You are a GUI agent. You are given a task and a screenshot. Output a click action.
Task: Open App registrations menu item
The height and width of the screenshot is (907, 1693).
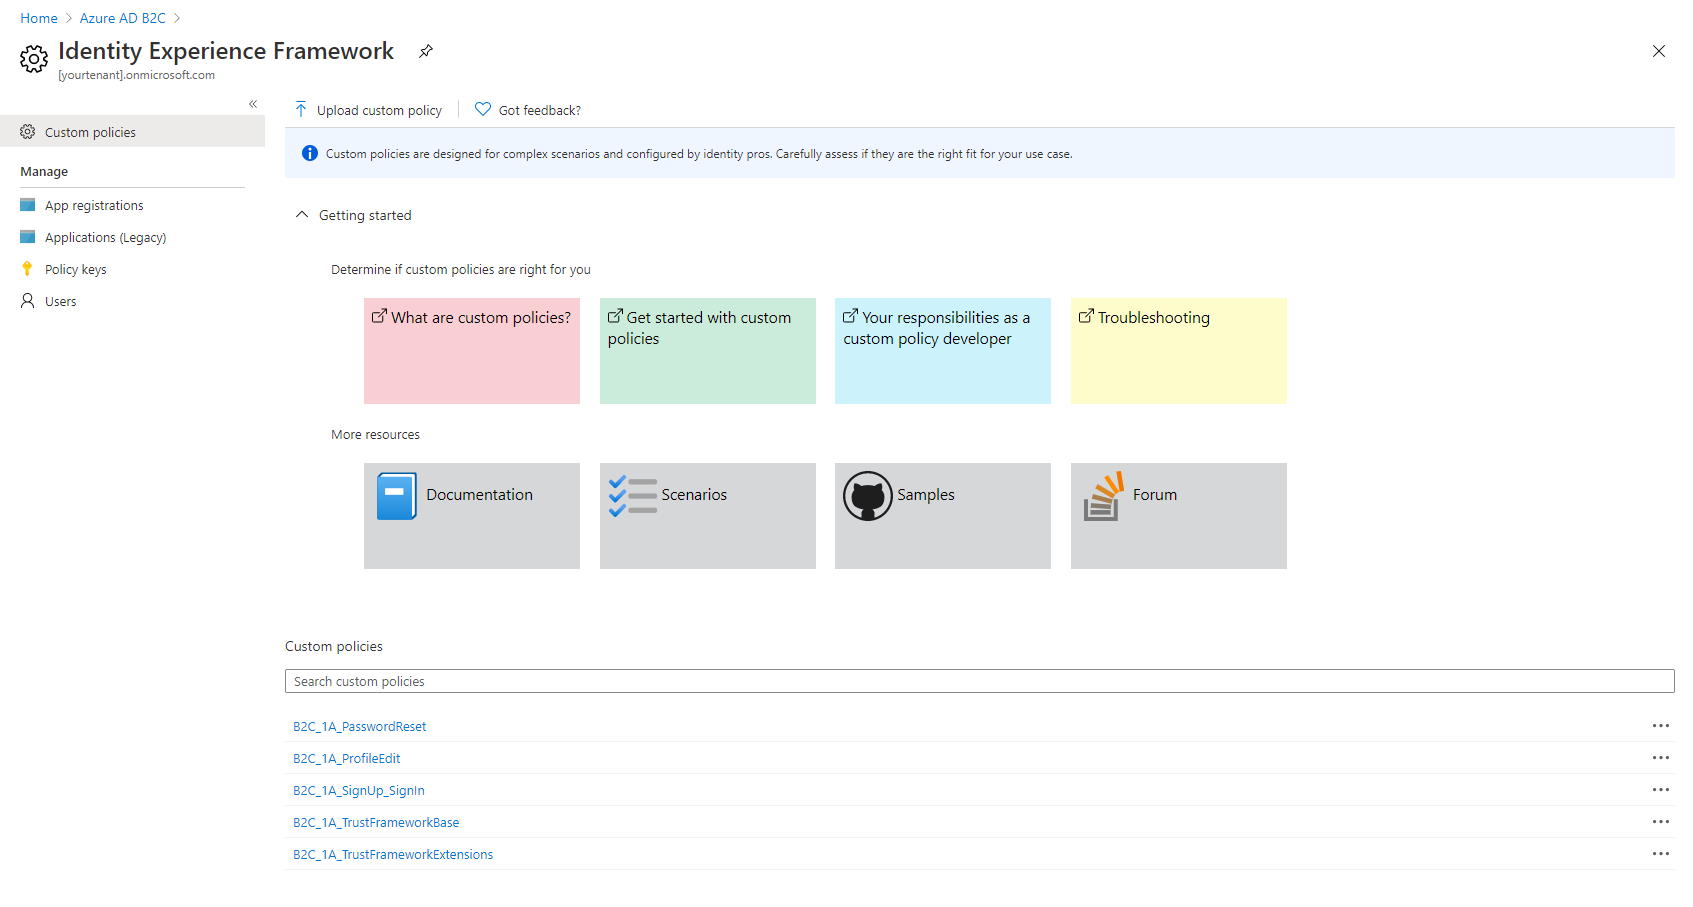(x=94, y=205)
